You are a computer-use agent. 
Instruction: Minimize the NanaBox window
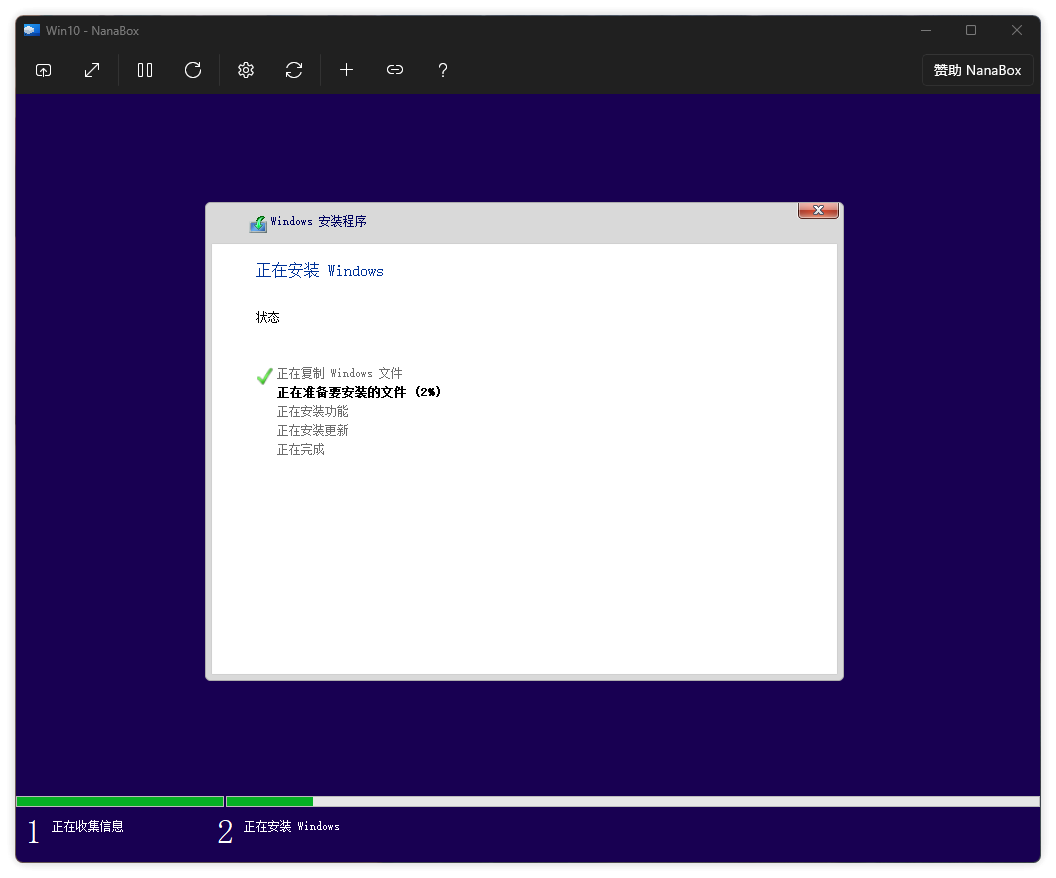[x=924, y=30]
